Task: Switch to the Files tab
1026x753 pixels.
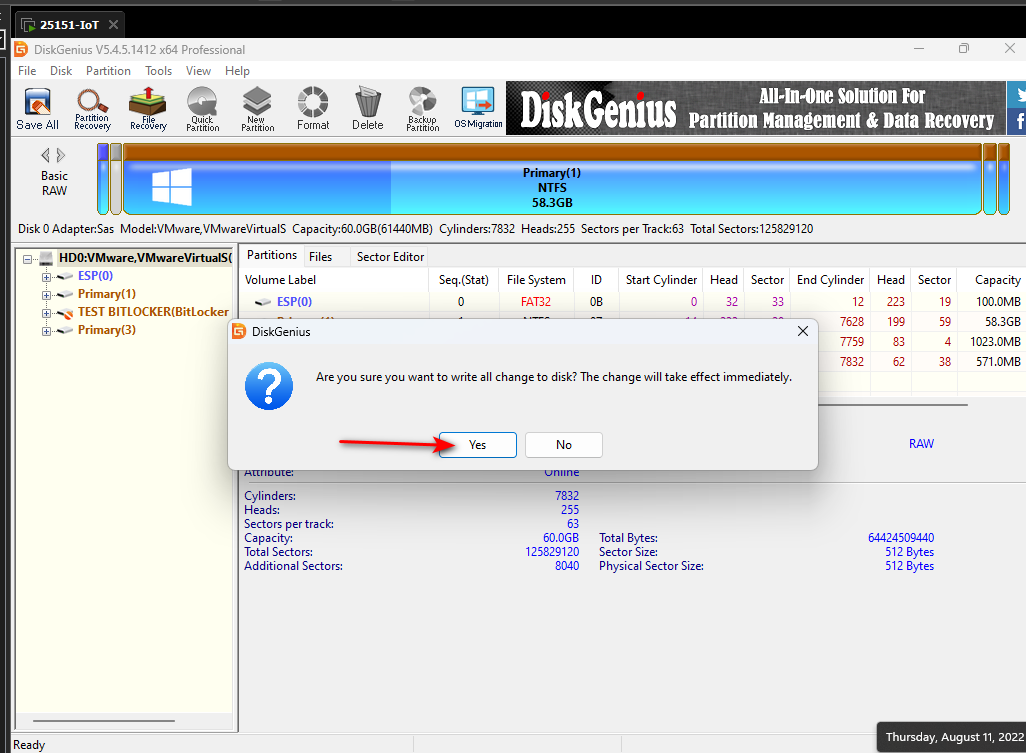Action: click(x=321, y=257)
